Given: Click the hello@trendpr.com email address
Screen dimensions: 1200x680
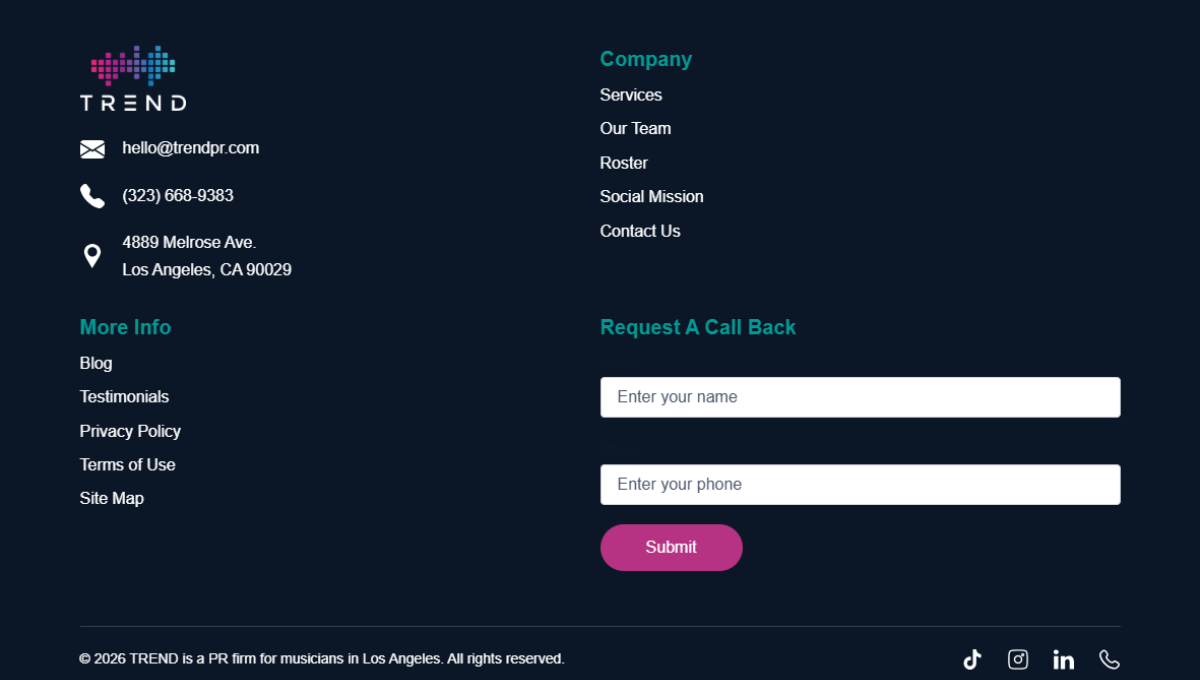Looking at the screenshot, I should point(190,148).
